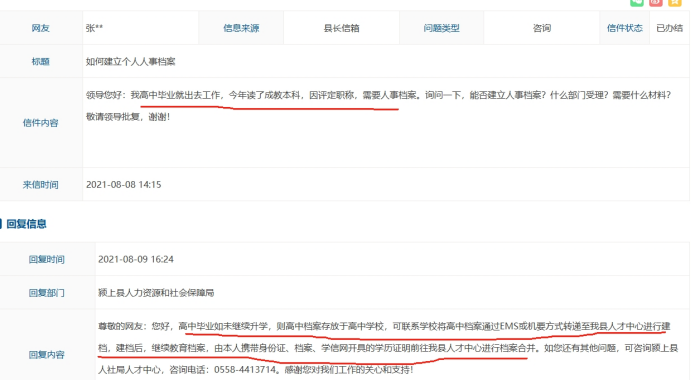Click the 县长信箱 value

click(x=342, y=28)
